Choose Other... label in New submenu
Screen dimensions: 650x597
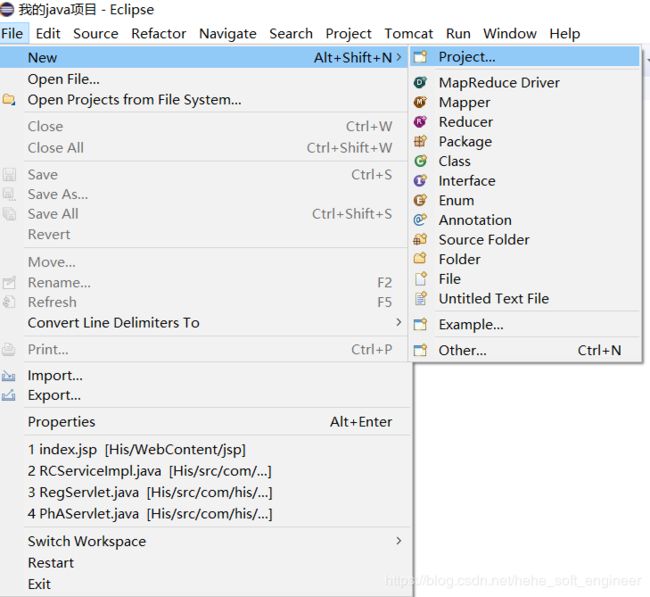click(463, 350)
